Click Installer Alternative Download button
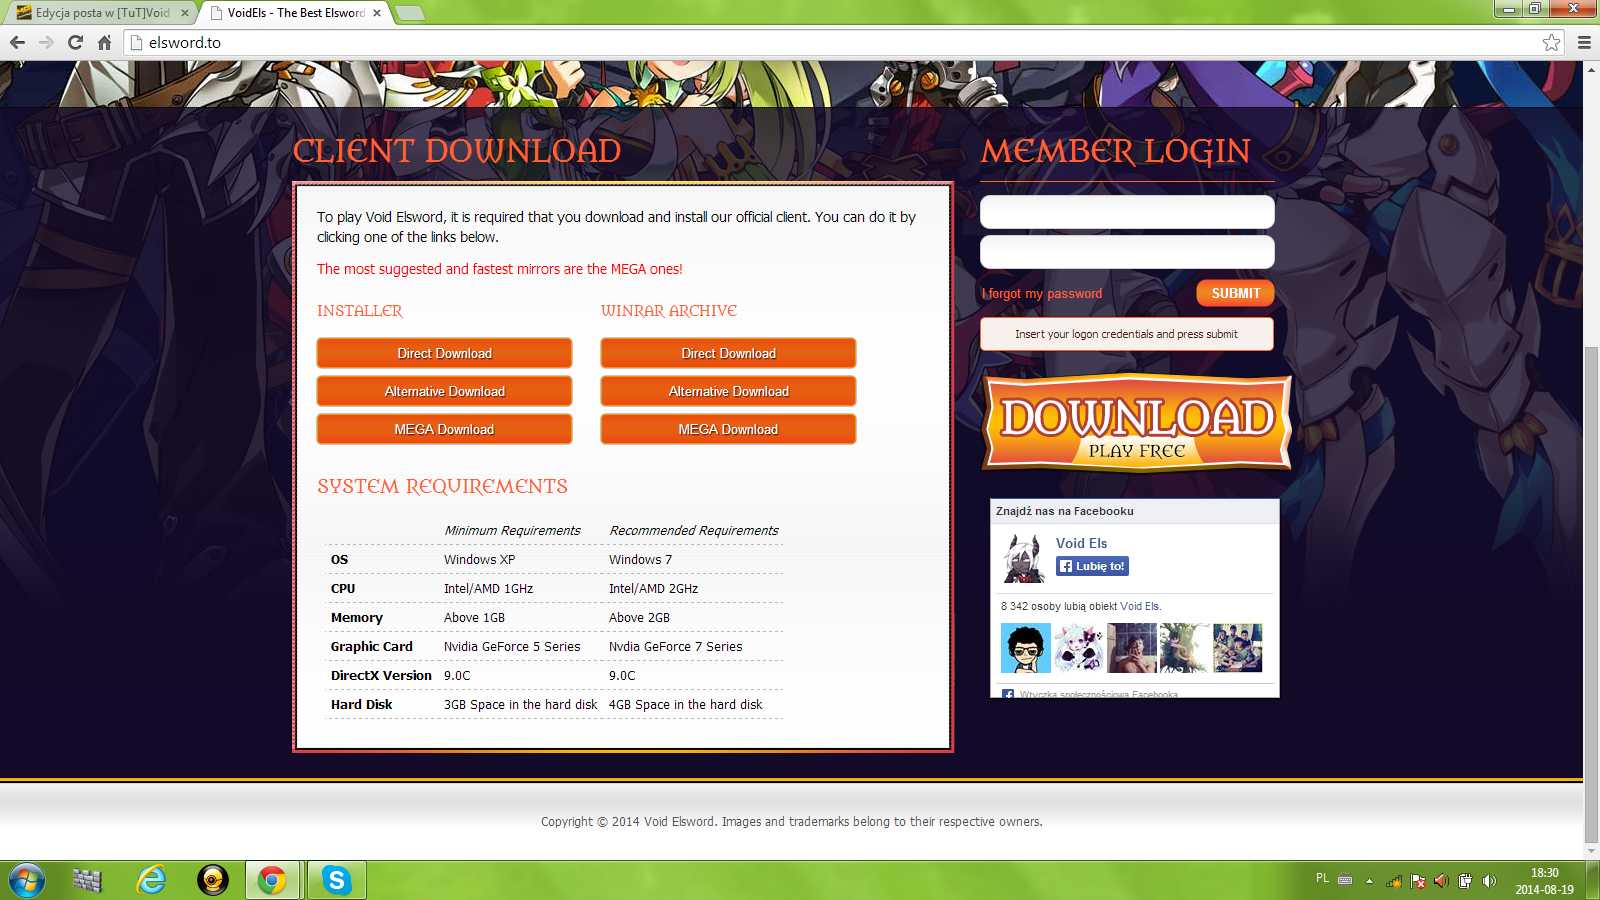 tap(444, 391)
